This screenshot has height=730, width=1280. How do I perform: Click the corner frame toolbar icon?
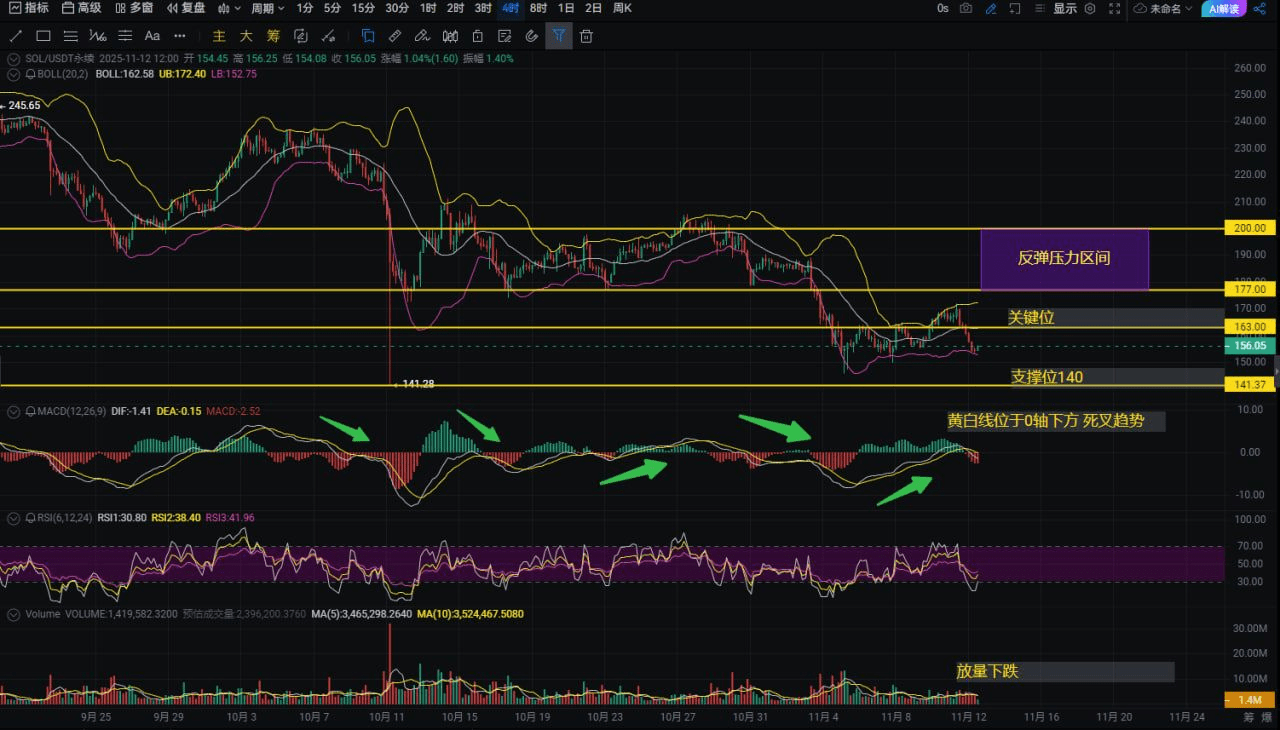click(1015, 8)
